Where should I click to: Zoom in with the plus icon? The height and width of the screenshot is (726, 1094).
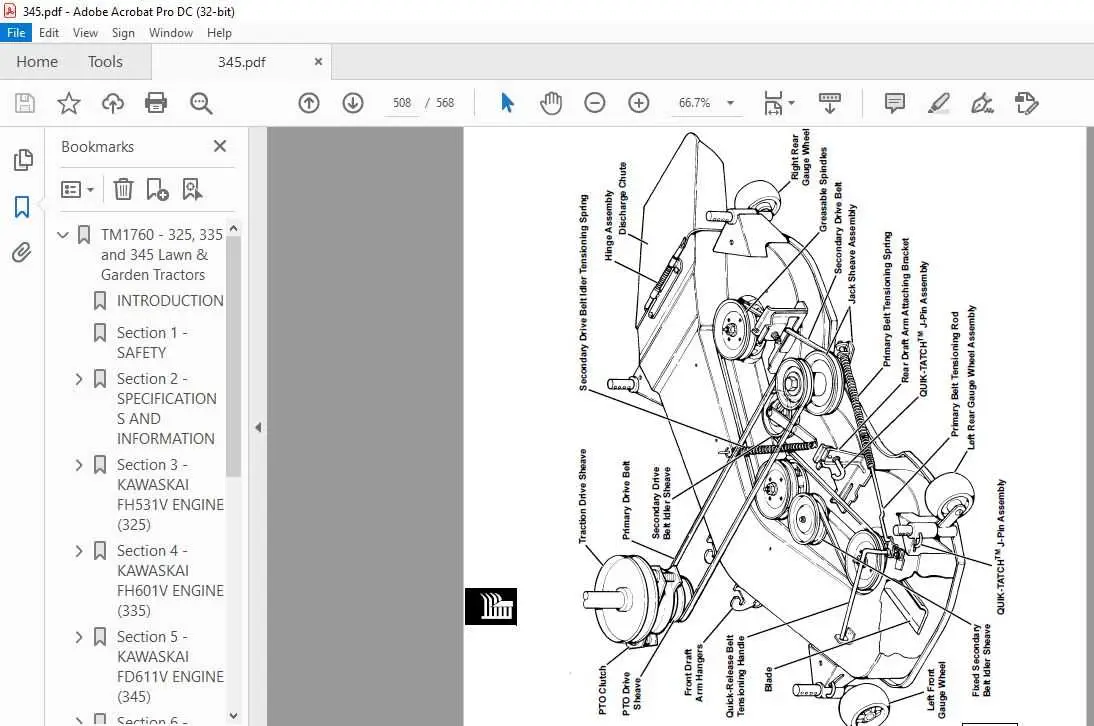point(638,103)
